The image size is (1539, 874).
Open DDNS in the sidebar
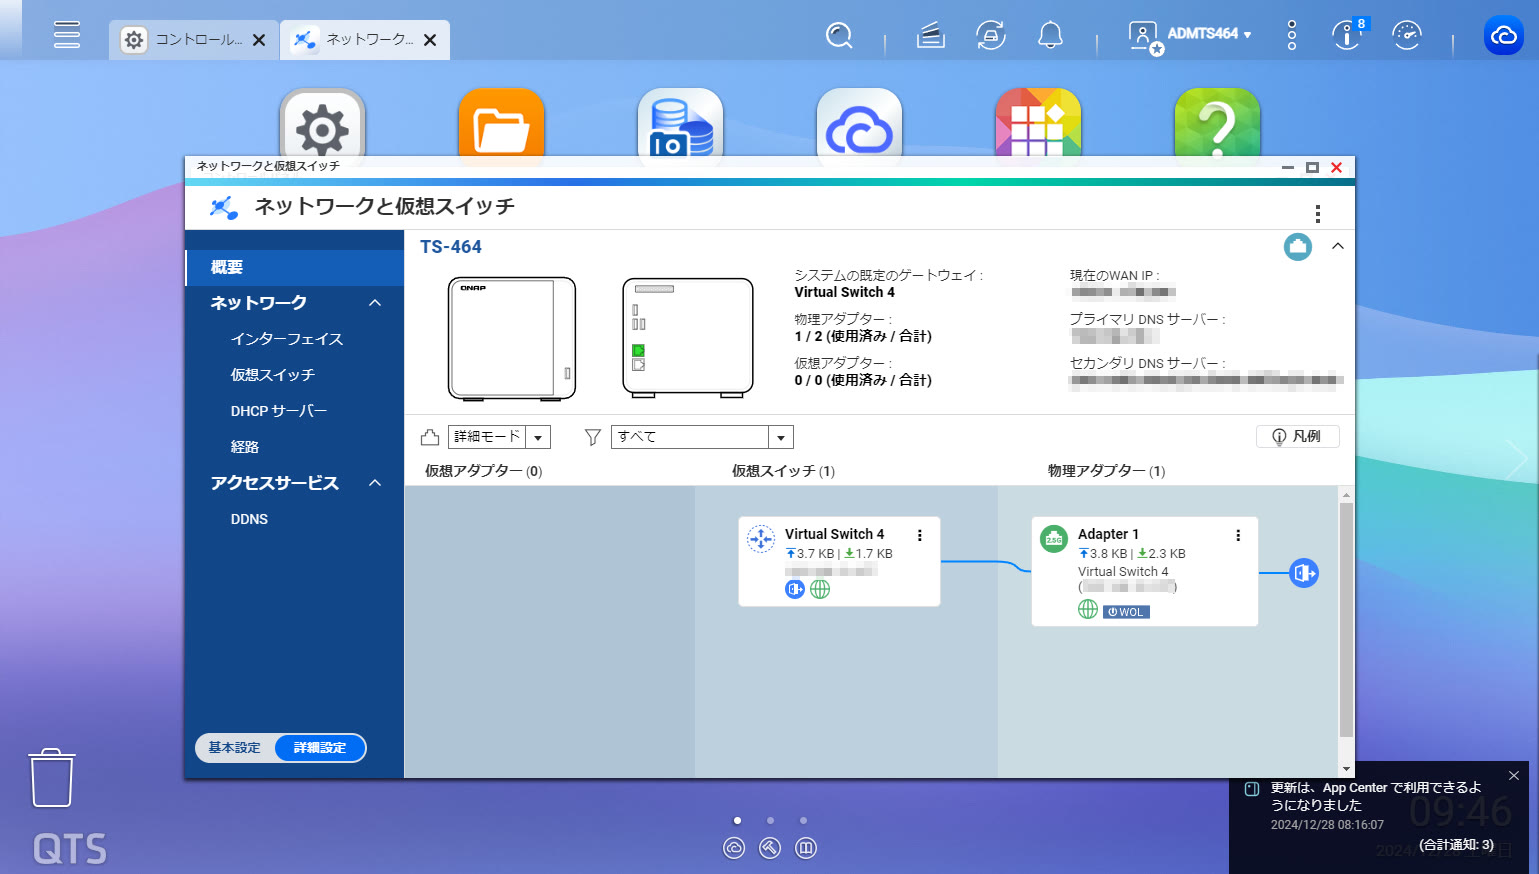point(249,519)
